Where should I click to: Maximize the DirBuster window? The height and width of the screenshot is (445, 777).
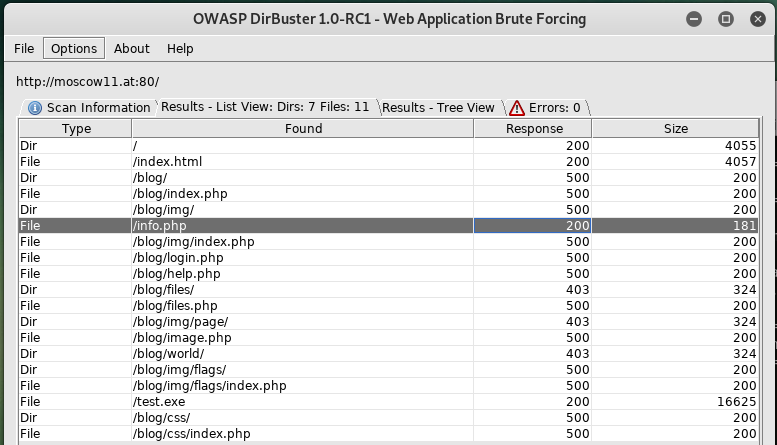pyautogui.click(x=726, y=19)
